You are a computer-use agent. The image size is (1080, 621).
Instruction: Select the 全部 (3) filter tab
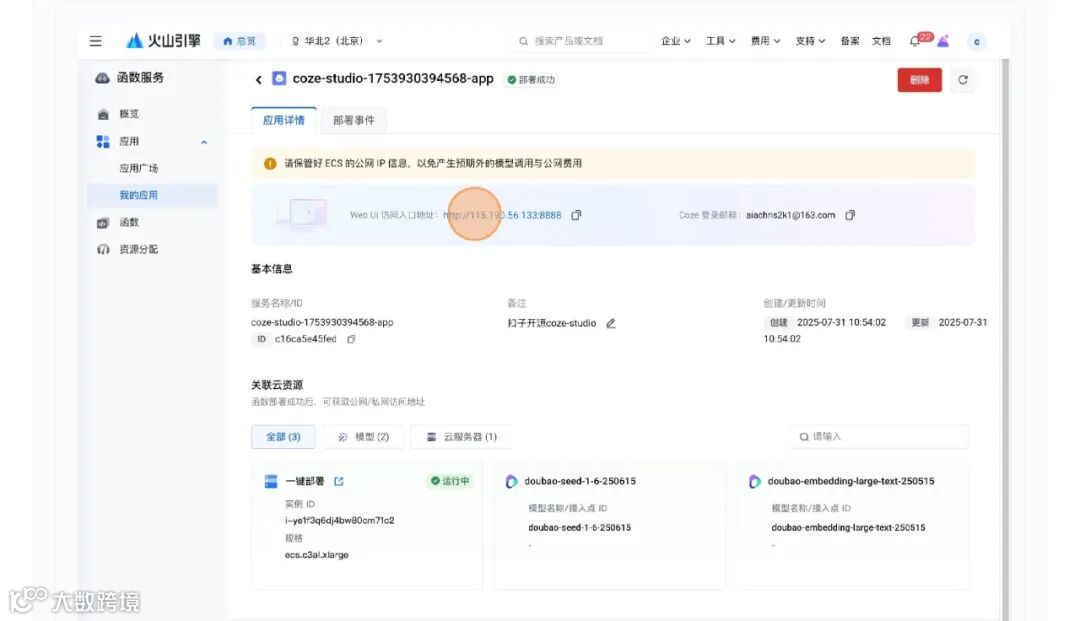click(x=283, y=436)
